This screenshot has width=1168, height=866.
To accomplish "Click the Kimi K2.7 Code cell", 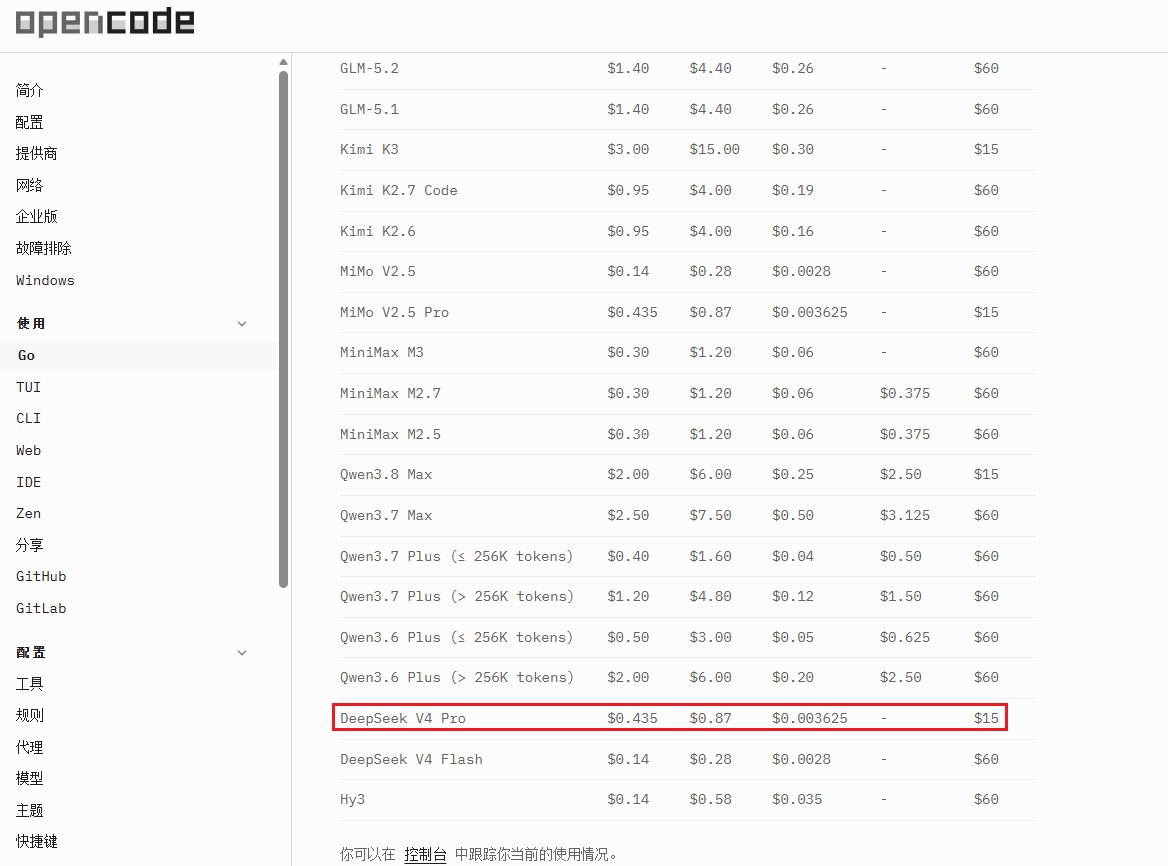I will click(x=399, y=191).
